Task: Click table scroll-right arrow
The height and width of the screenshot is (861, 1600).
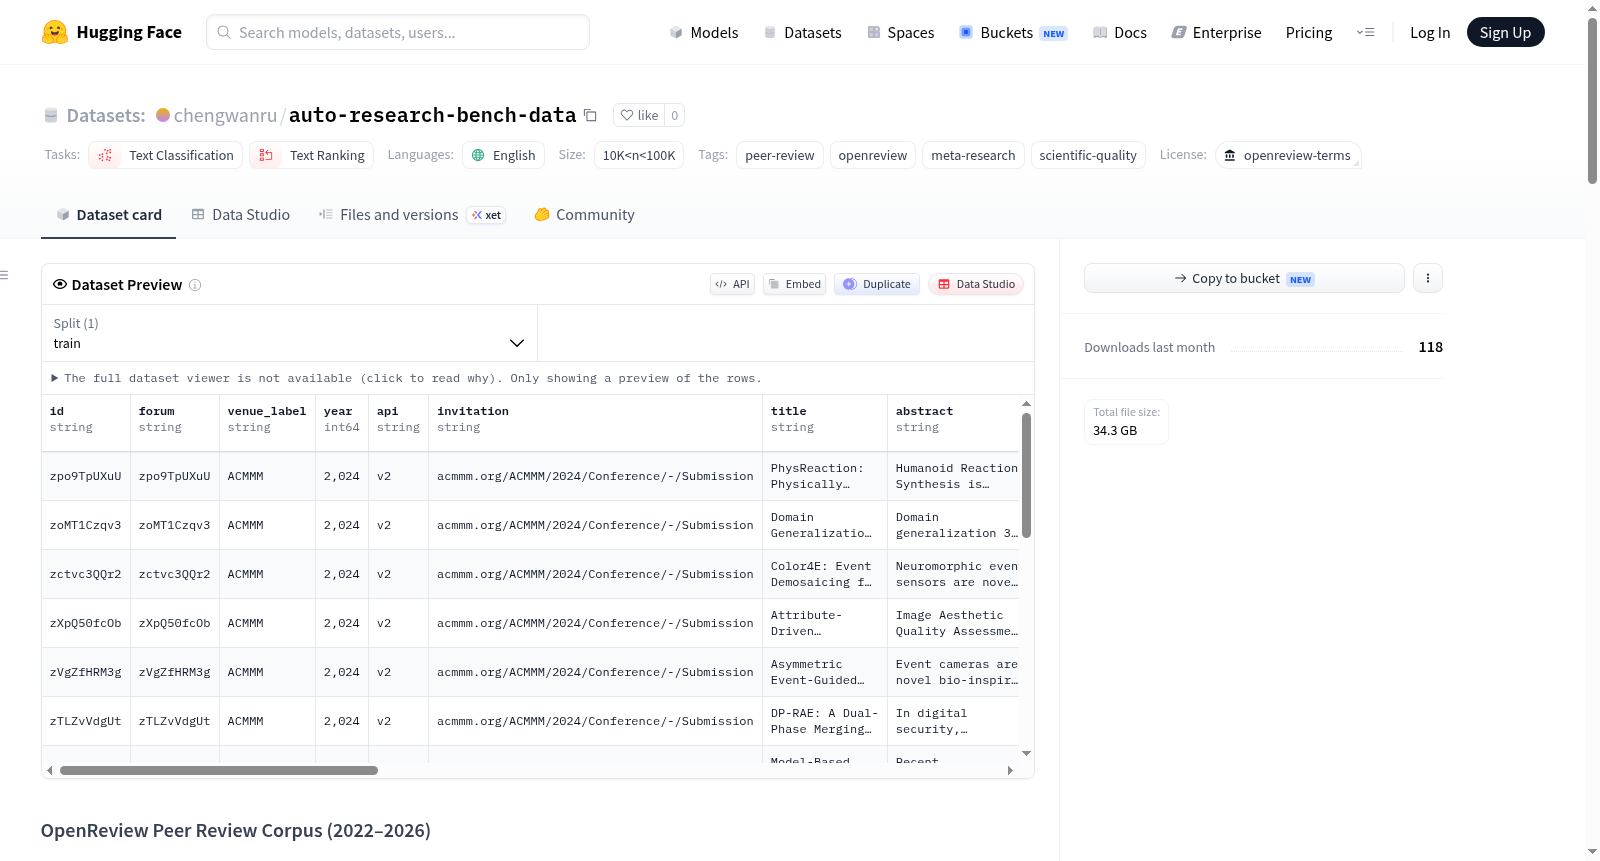Action: (x=1010, y=770)
